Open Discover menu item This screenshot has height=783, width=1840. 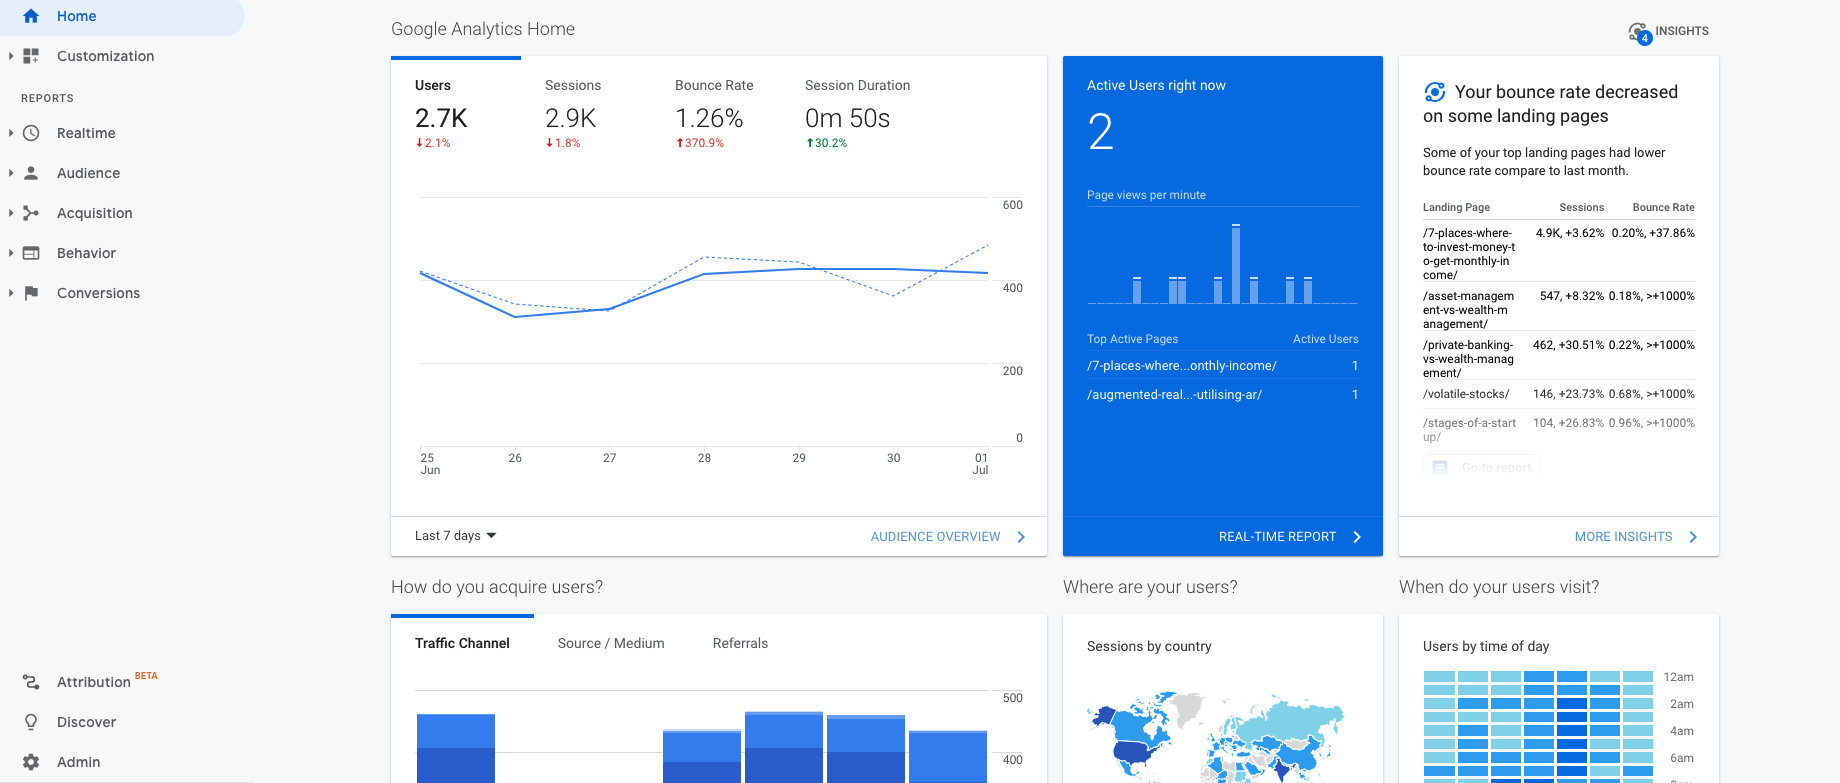[x=86, y=722]
